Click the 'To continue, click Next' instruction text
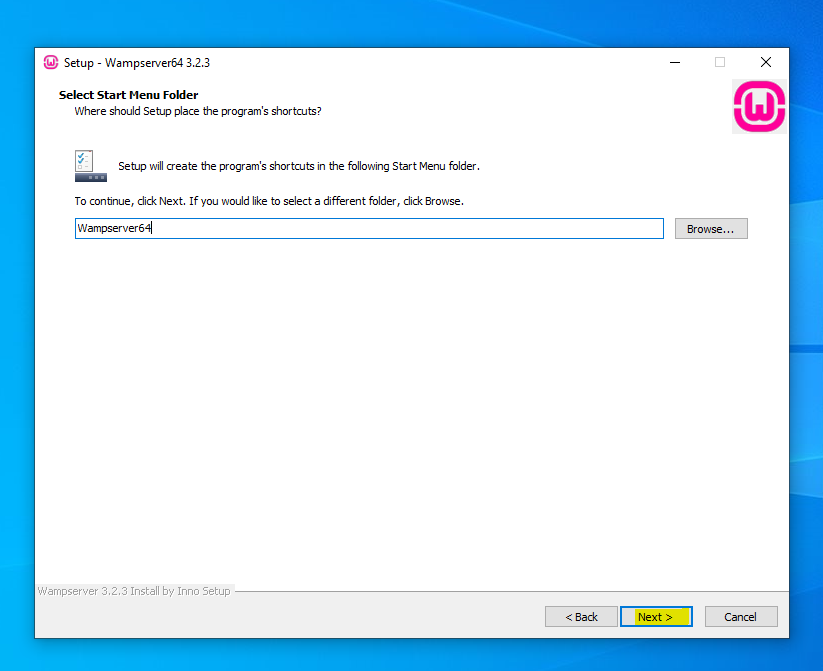 point(269,201)
